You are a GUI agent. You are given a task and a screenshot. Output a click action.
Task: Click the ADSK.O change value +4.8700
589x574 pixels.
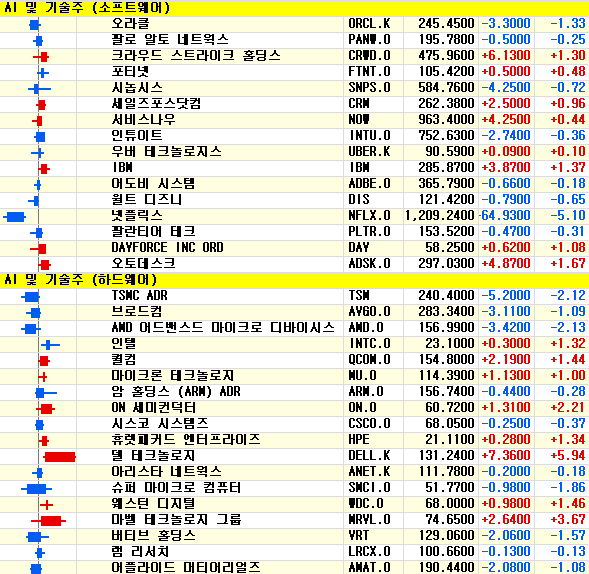coord(506,264)
